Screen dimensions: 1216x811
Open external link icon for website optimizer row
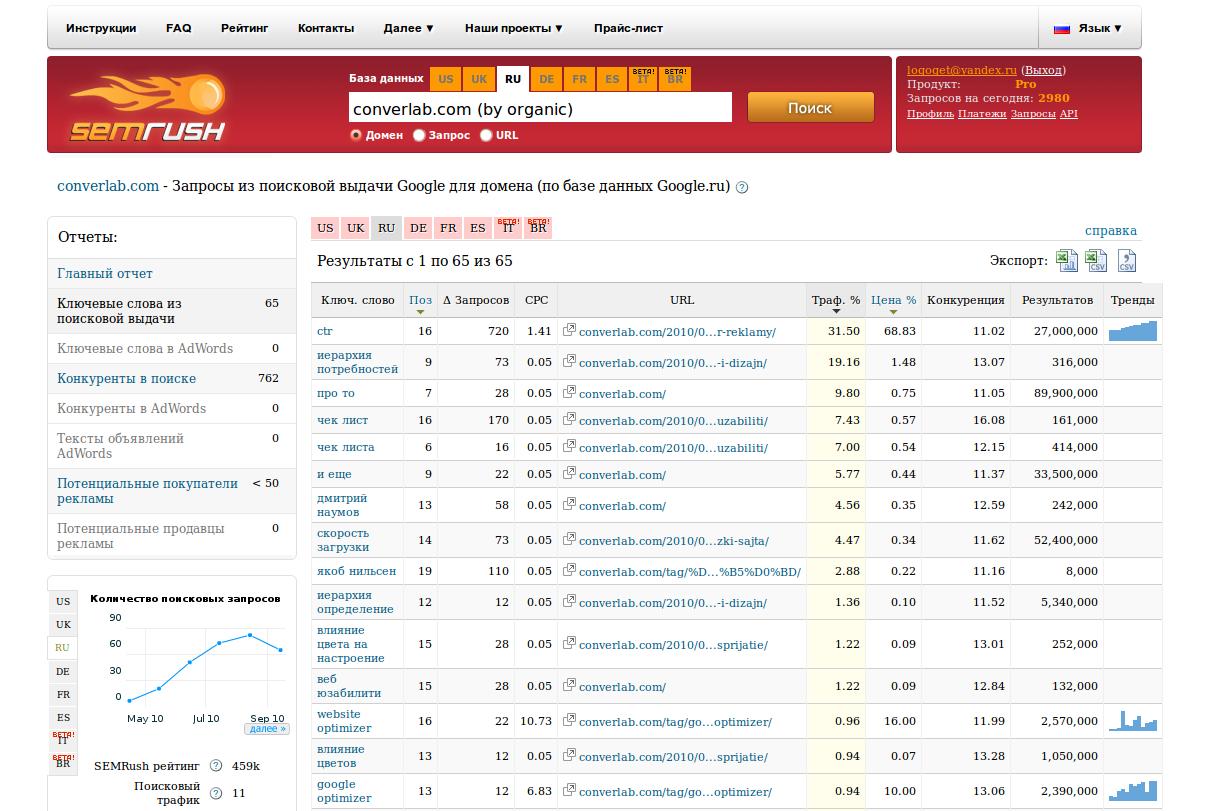tap(569, 720)
